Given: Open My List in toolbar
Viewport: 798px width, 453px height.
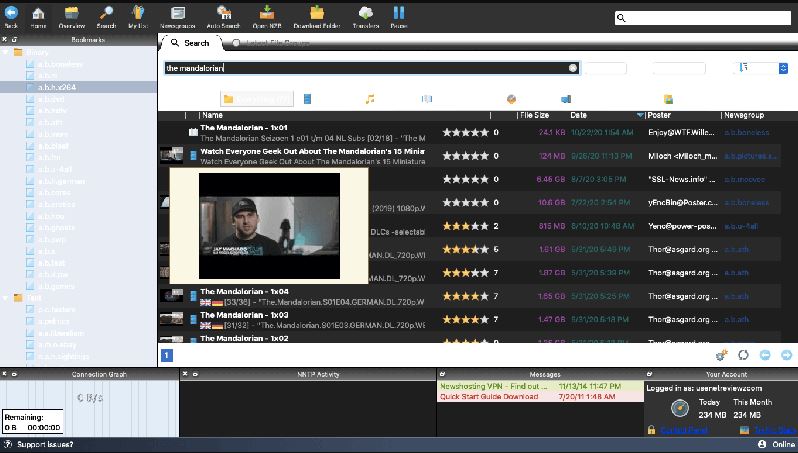Looking at the screenshot, I should pos(138,16).
